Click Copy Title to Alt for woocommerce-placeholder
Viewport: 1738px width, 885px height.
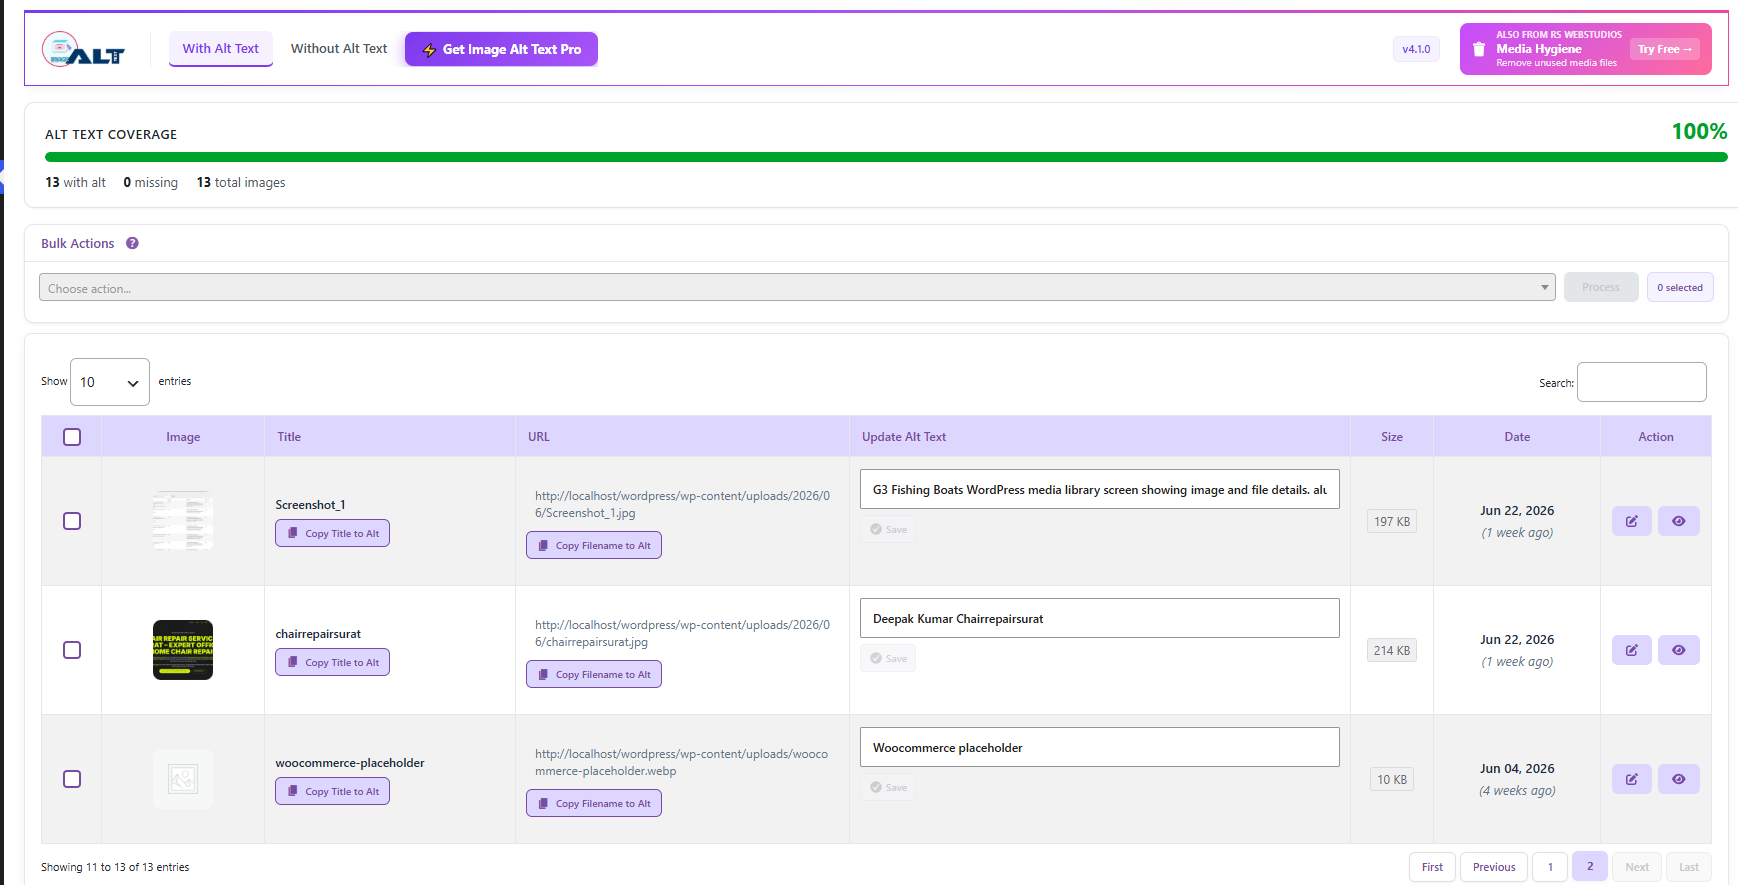pyautogui.click(x=333, y=791)
